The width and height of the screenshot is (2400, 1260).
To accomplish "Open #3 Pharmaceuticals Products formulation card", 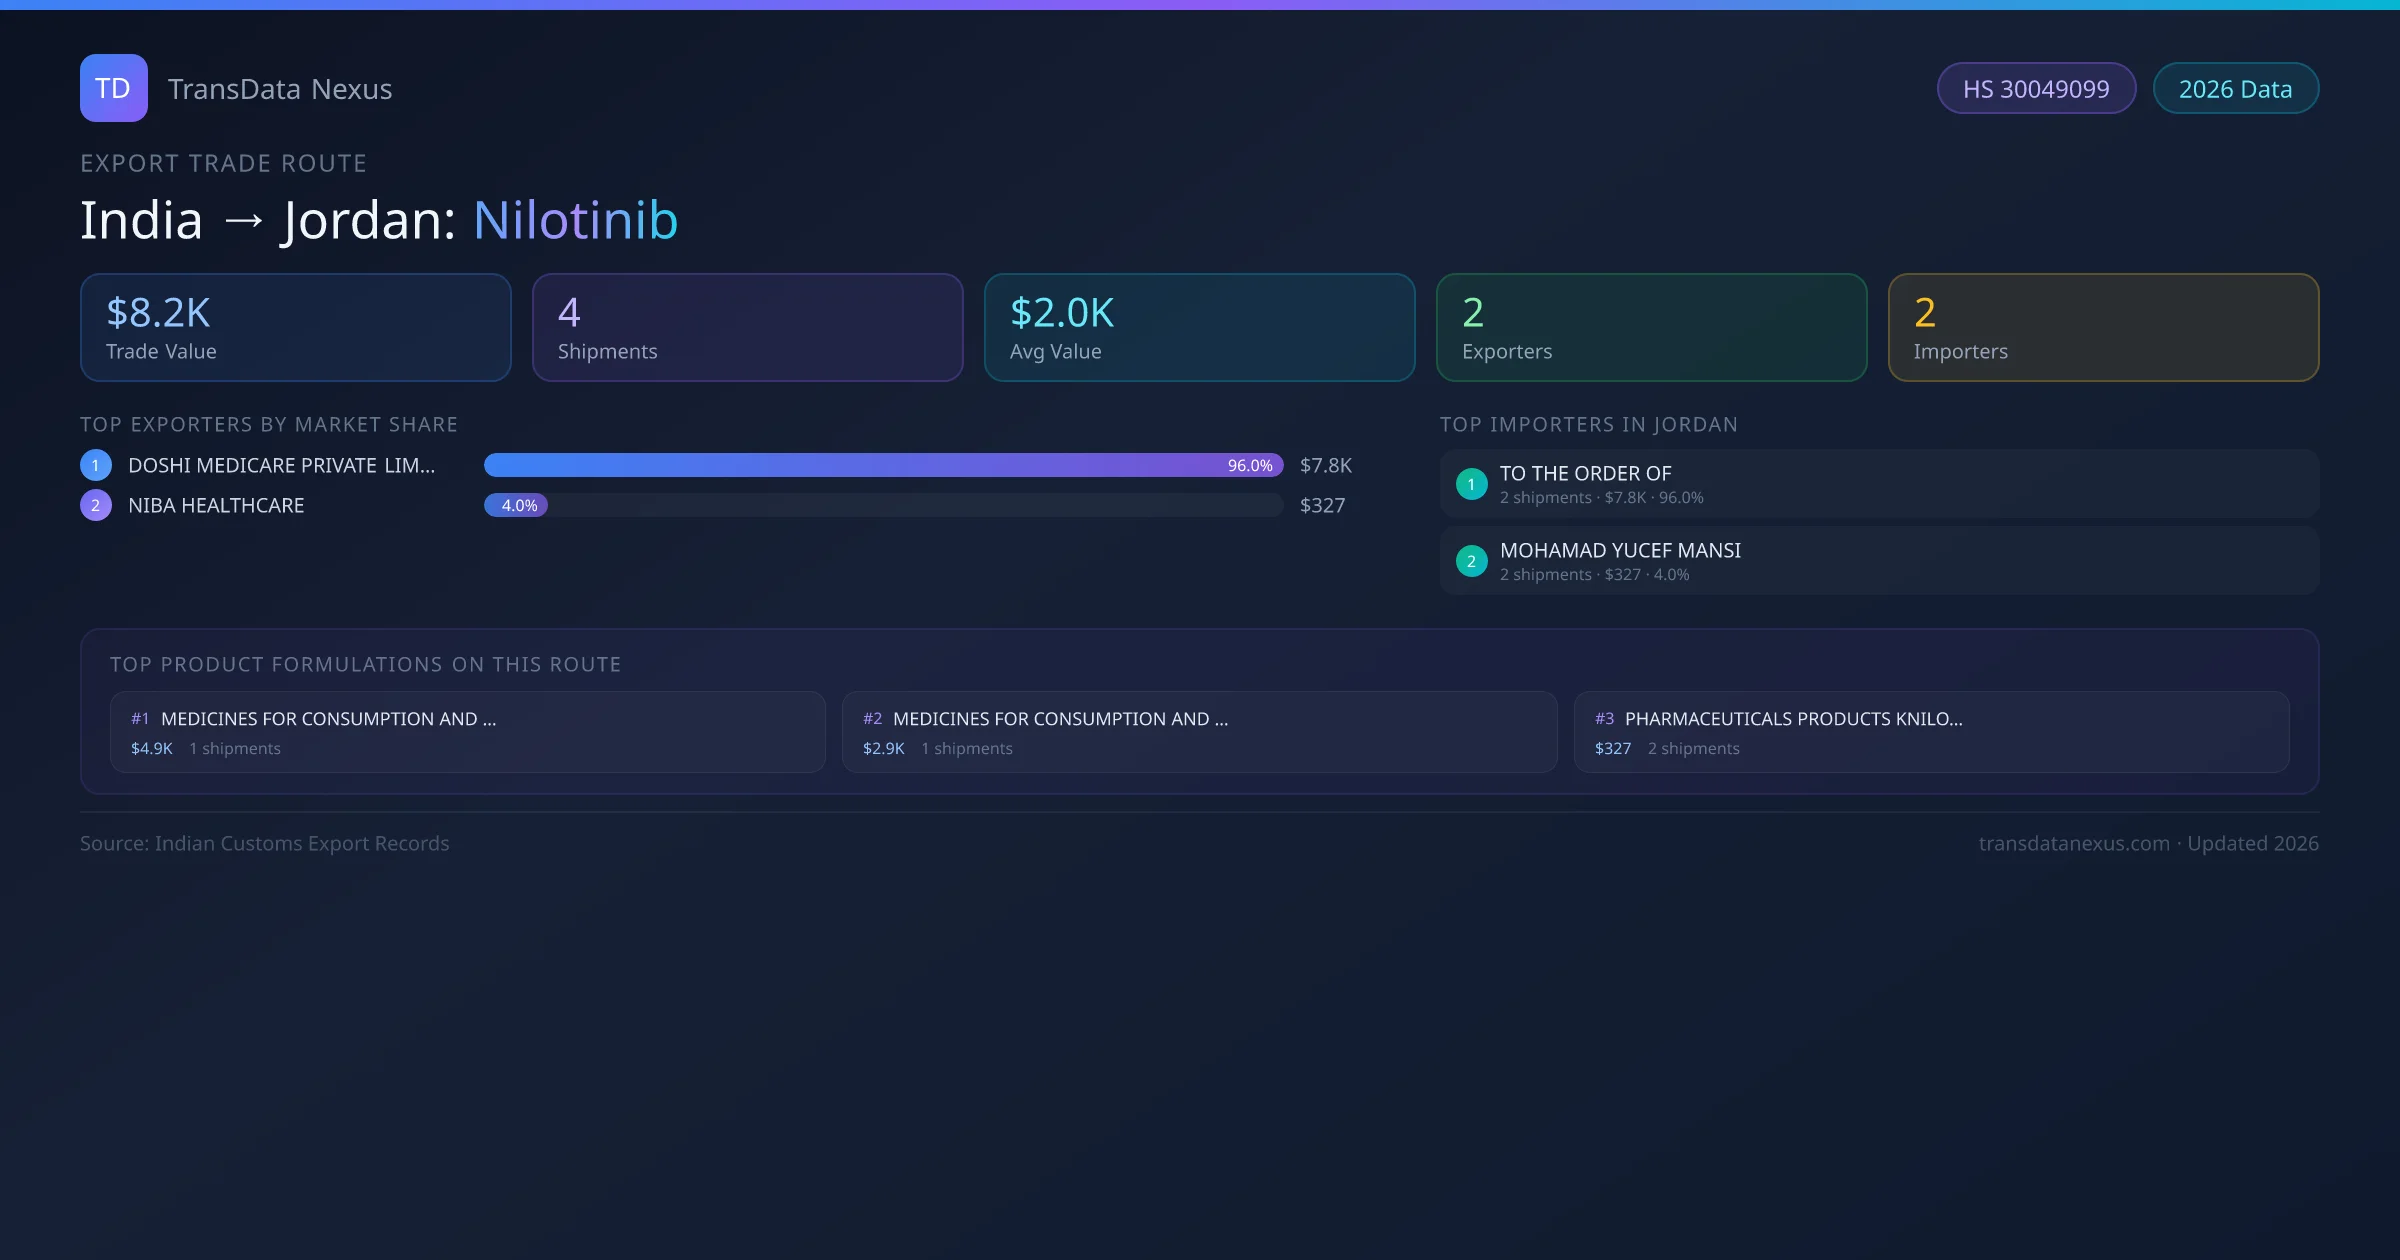I will pyautogui.click(x=1931, y=732).
